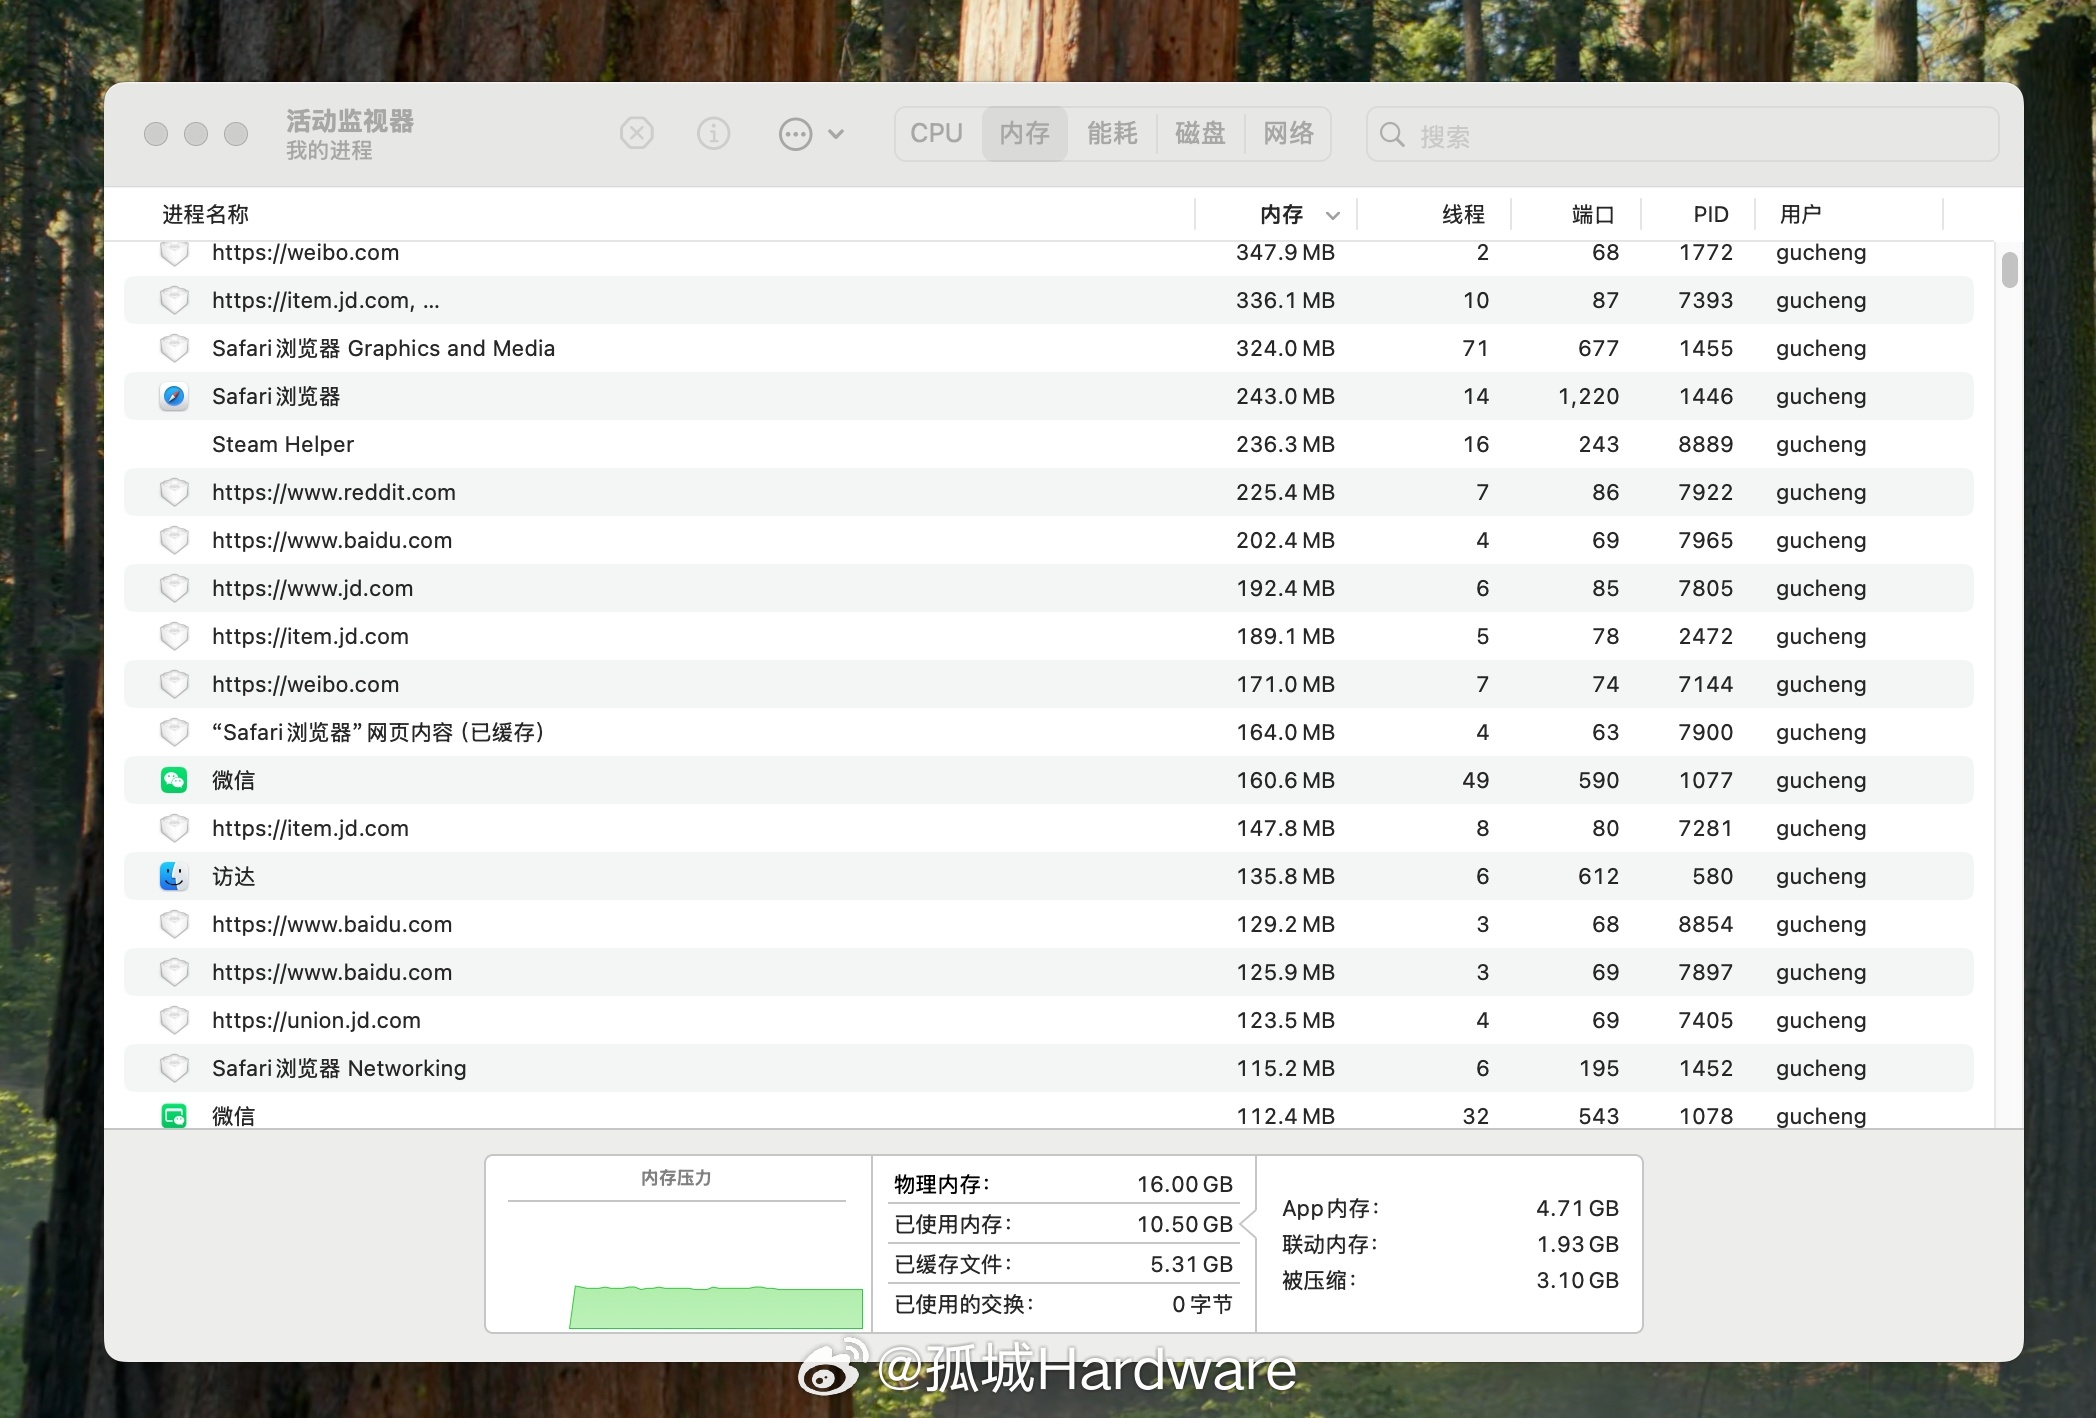The image size is (2096, 1418).
Task: Click the shield icon for Safari 网页内容 (已缓存)
Action: 174,732
